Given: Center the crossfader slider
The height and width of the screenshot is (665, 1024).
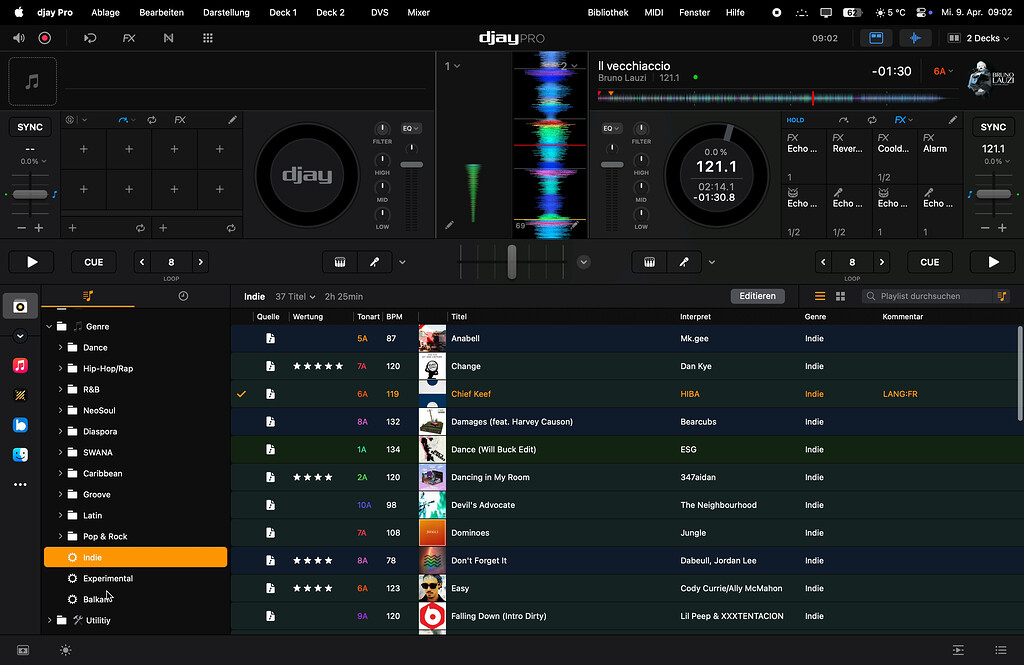Looking at the screenshot, I should (513, 262).
